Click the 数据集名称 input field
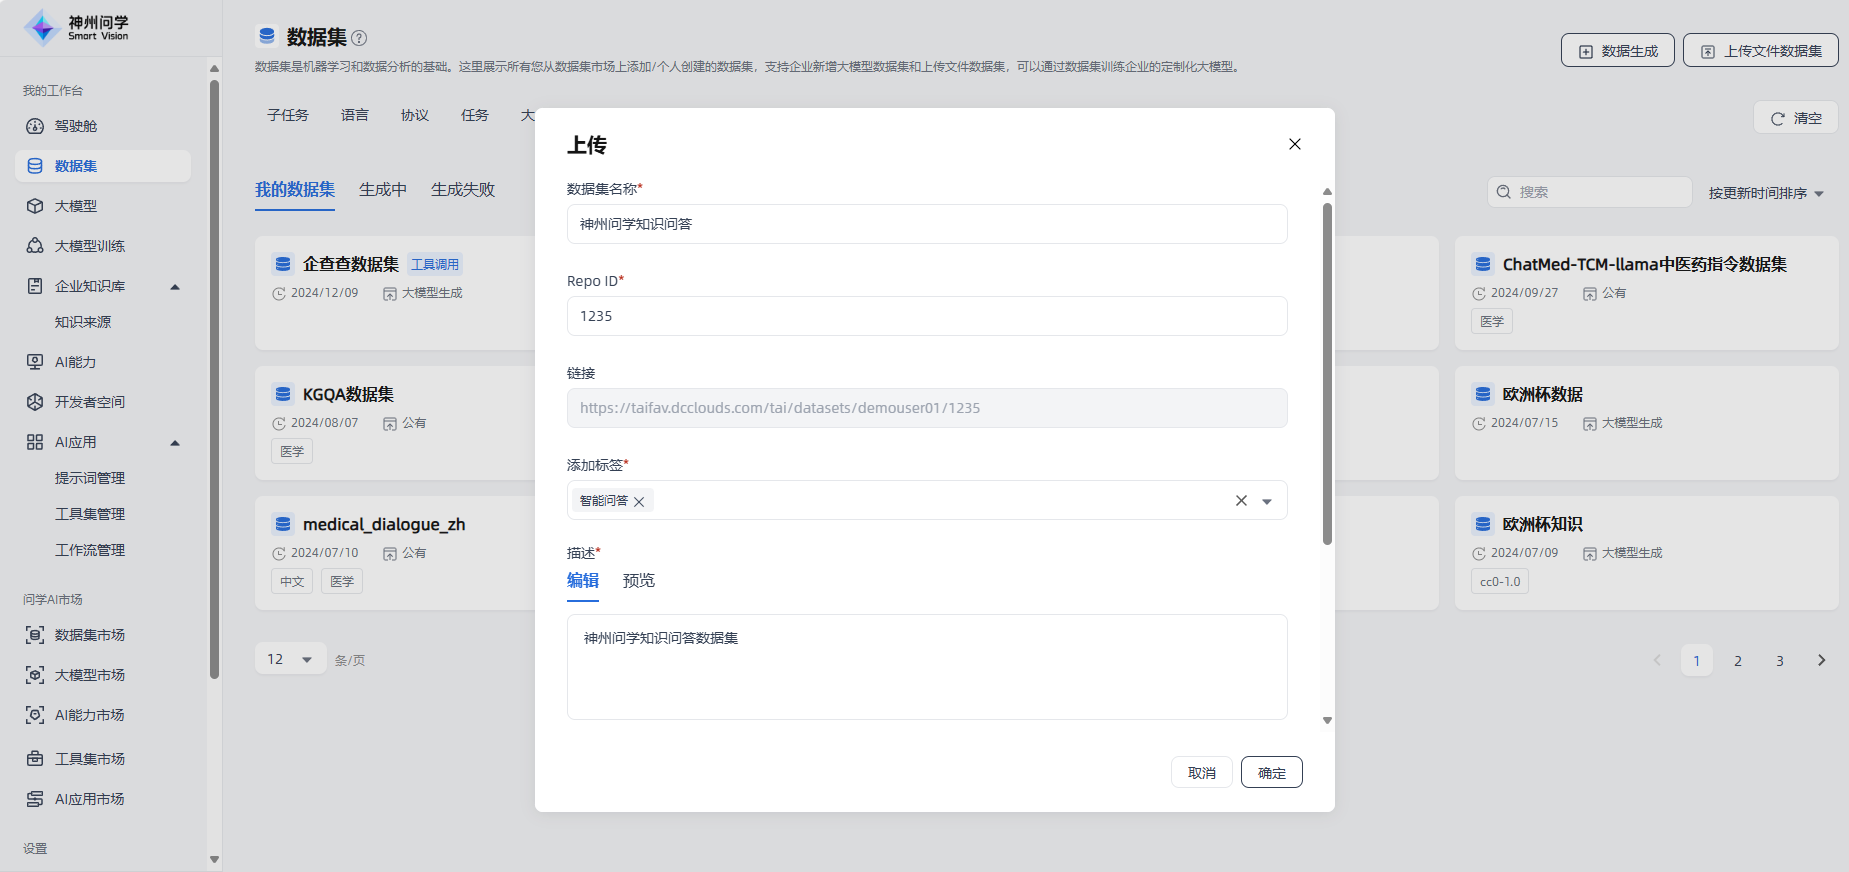The height and width of the screenshot is (872, 1849). [x=926, y=224]
